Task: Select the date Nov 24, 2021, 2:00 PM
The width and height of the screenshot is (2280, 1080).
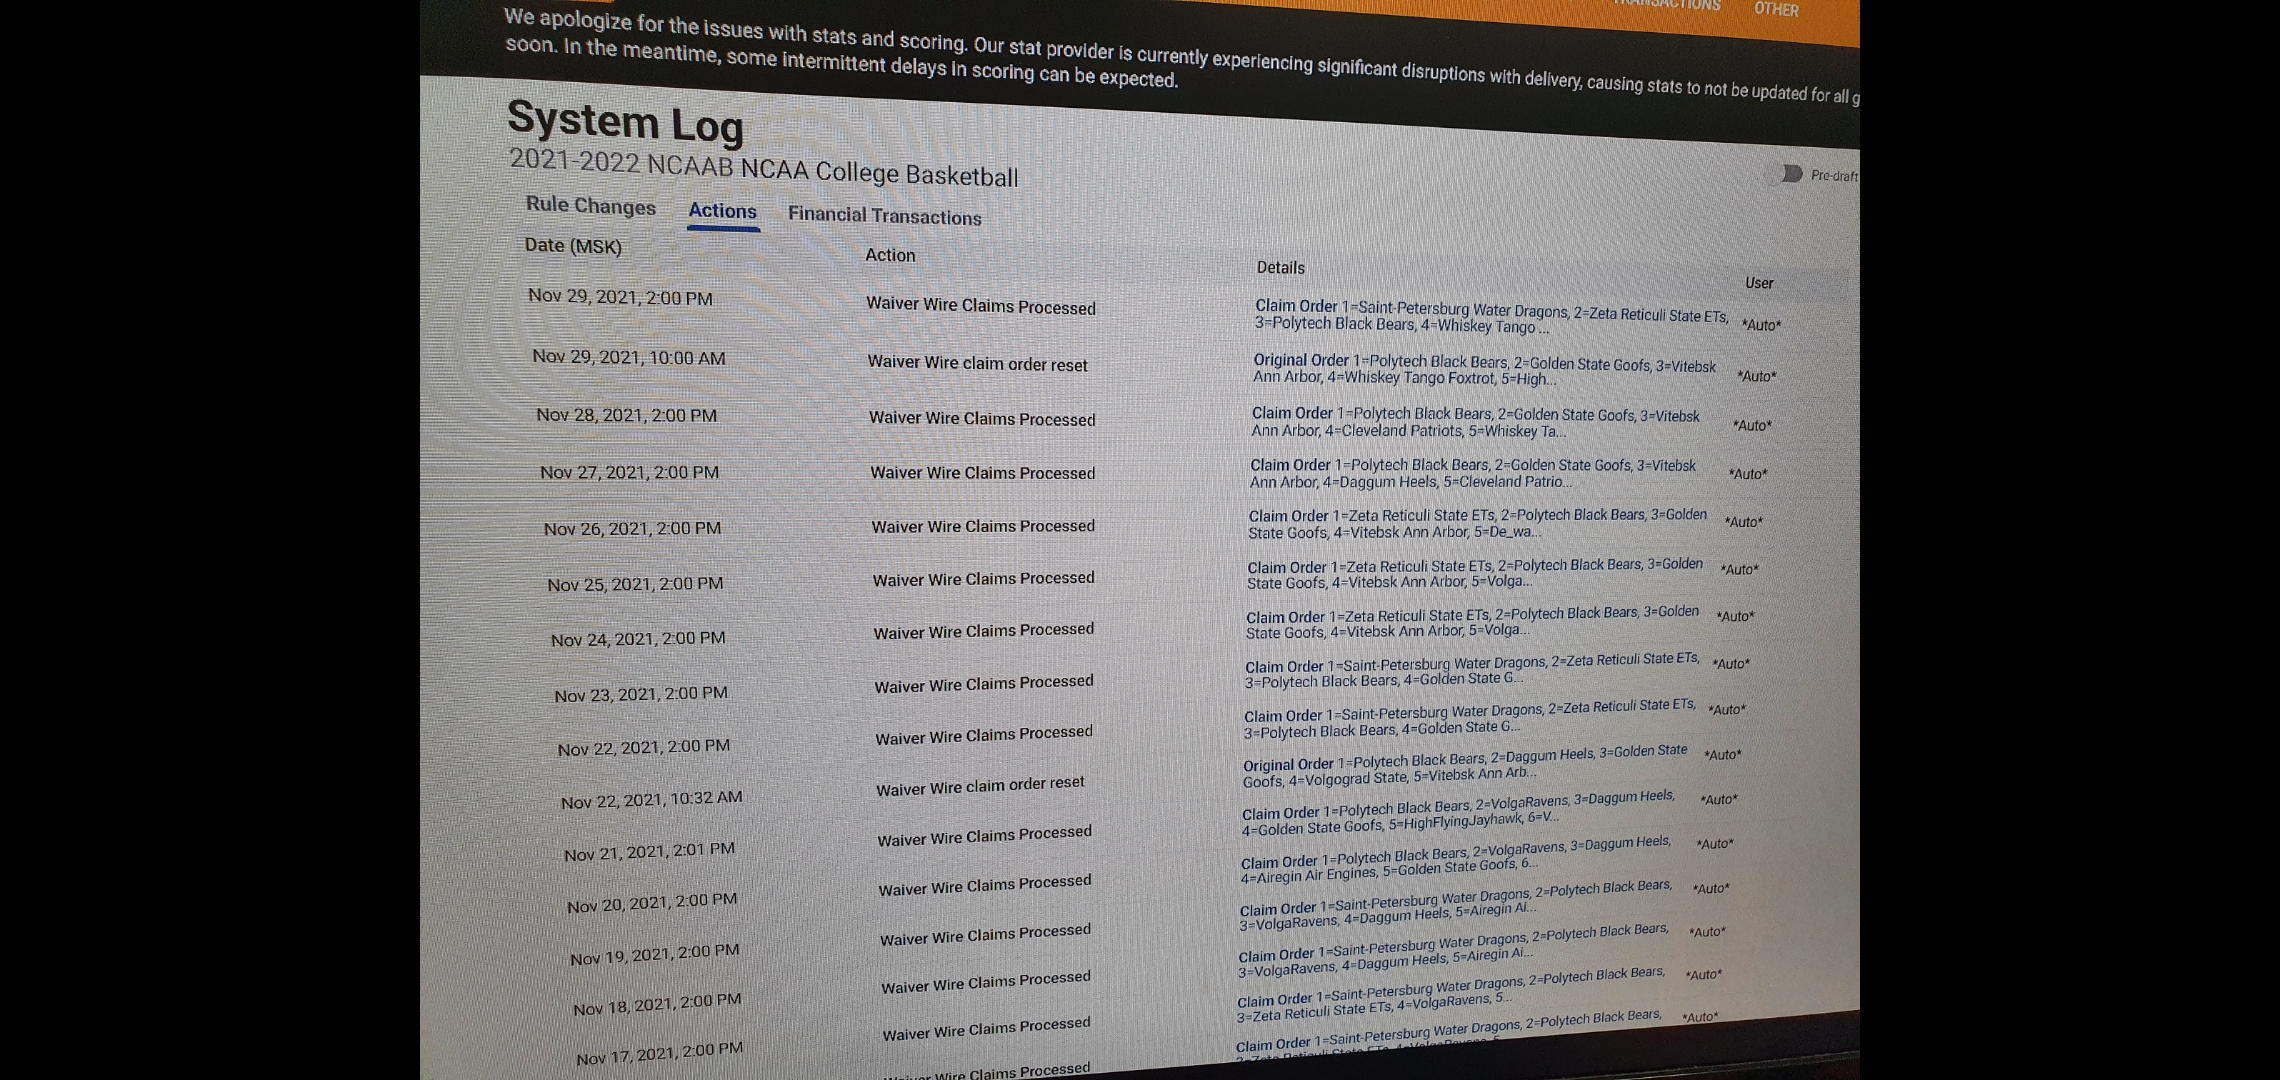Action: pos(638,639)
